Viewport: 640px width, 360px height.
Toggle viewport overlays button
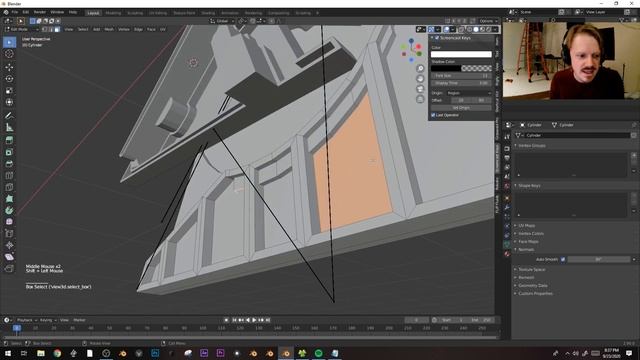point(446,29)
